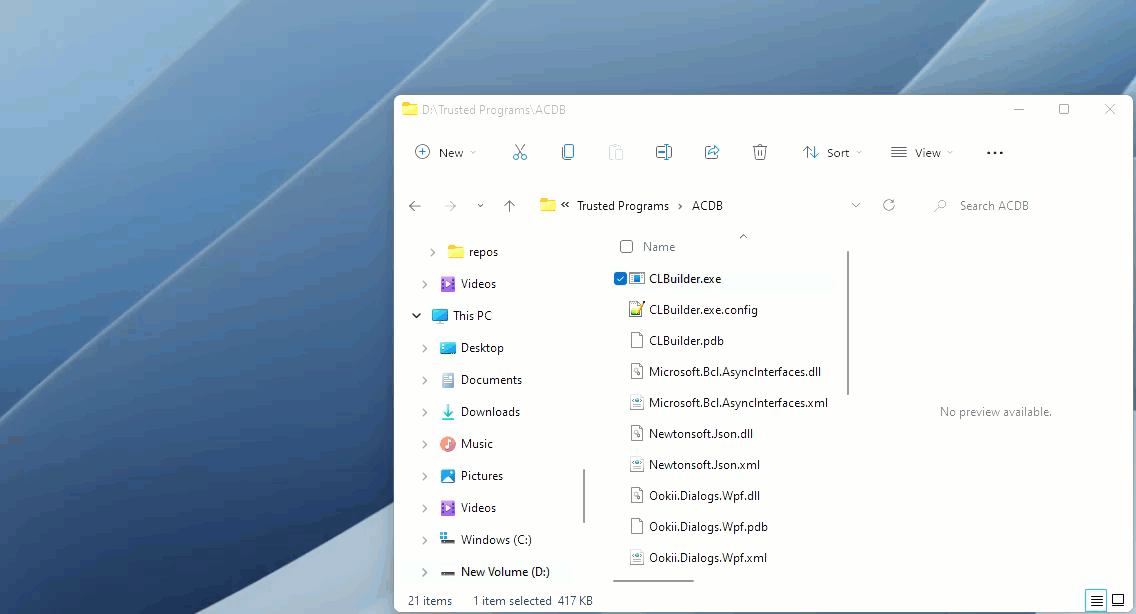Click the Ookii.Dialogs.Wpf.xml file icon

point(637,557)
